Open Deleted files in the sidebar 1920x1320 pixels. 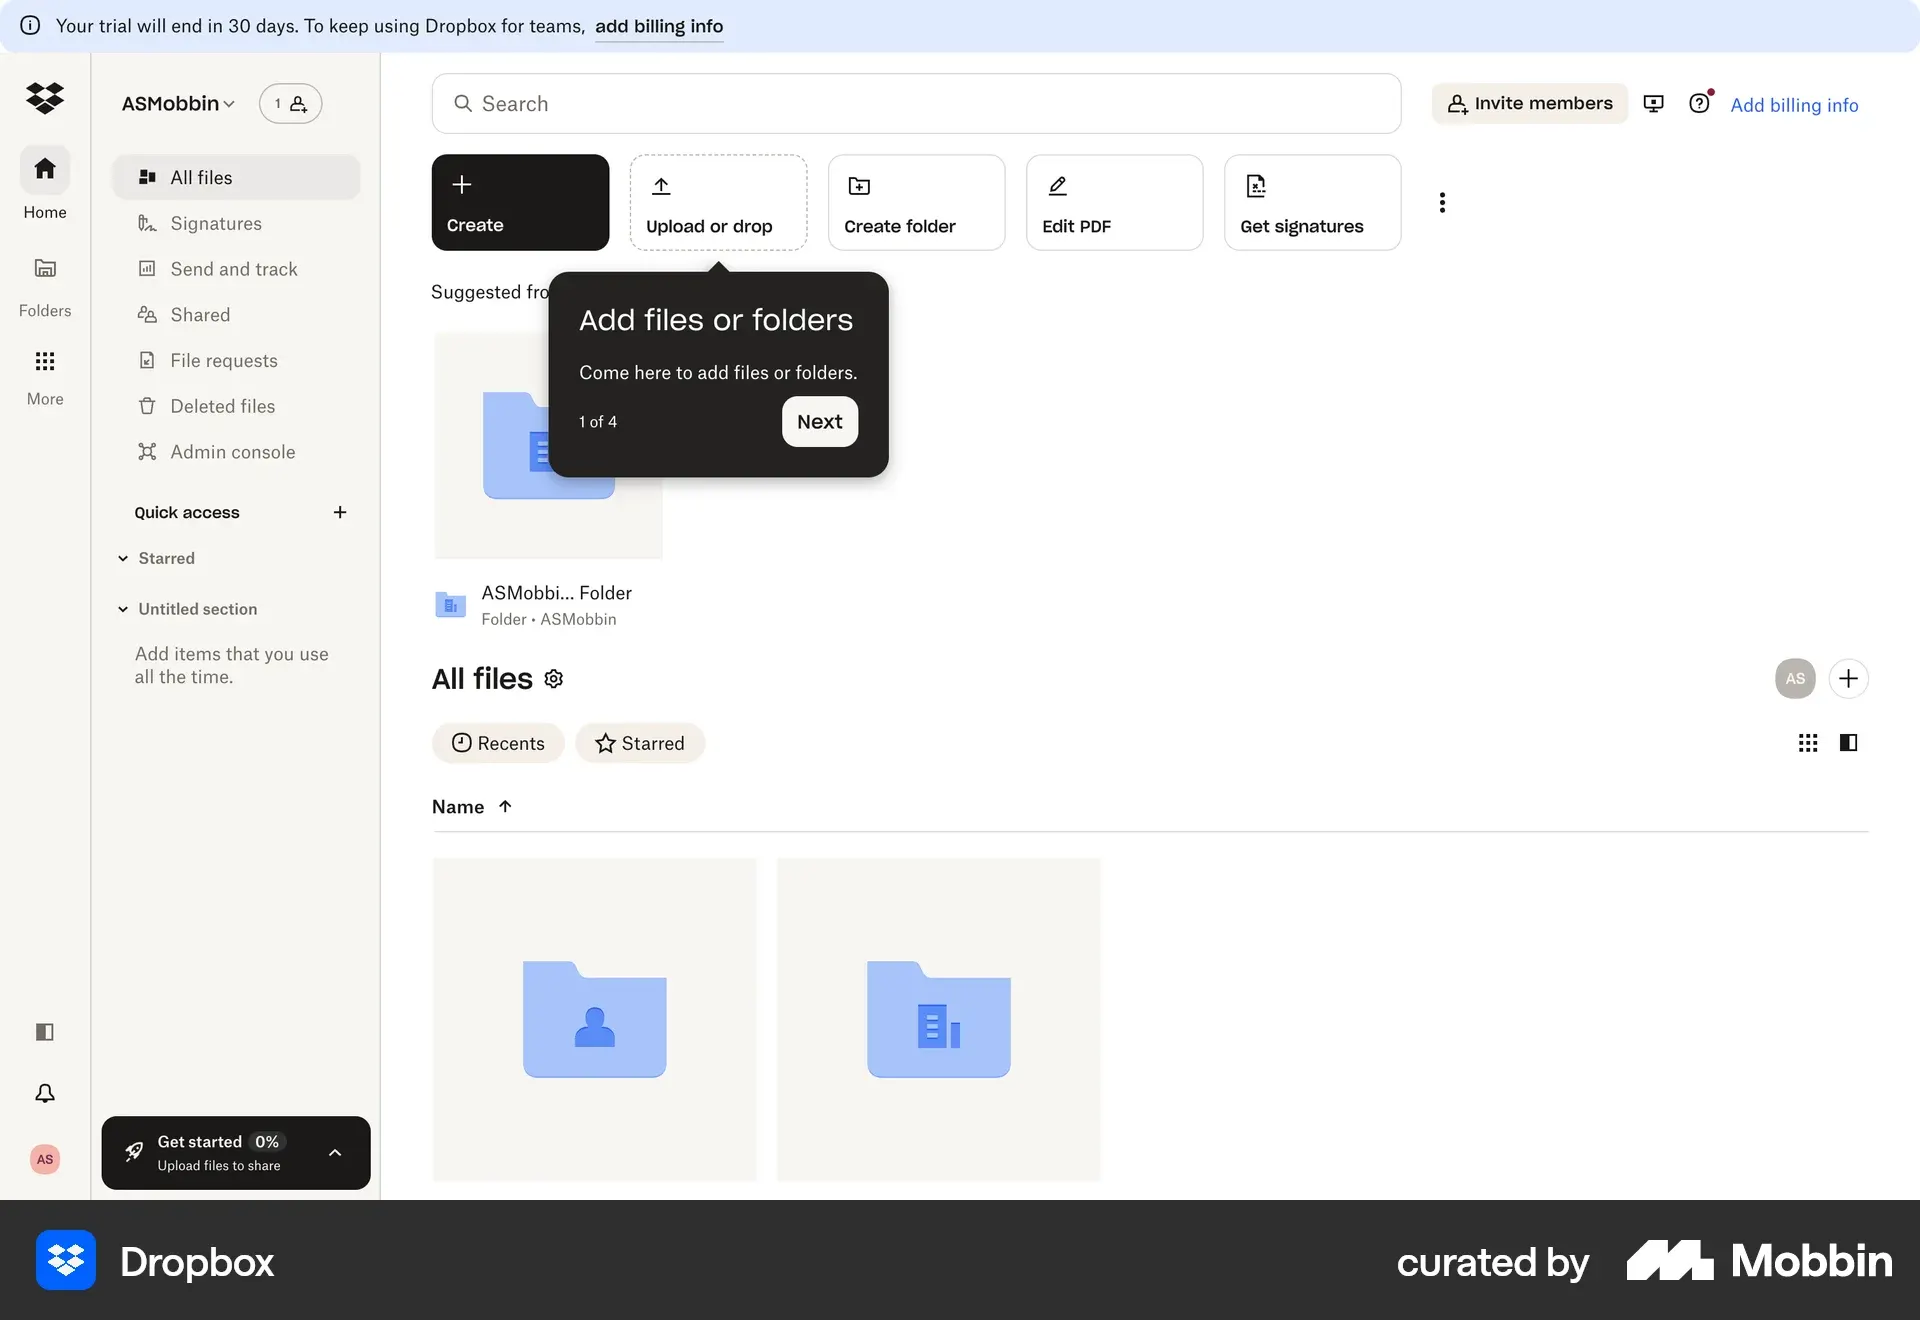click(222, 406)
